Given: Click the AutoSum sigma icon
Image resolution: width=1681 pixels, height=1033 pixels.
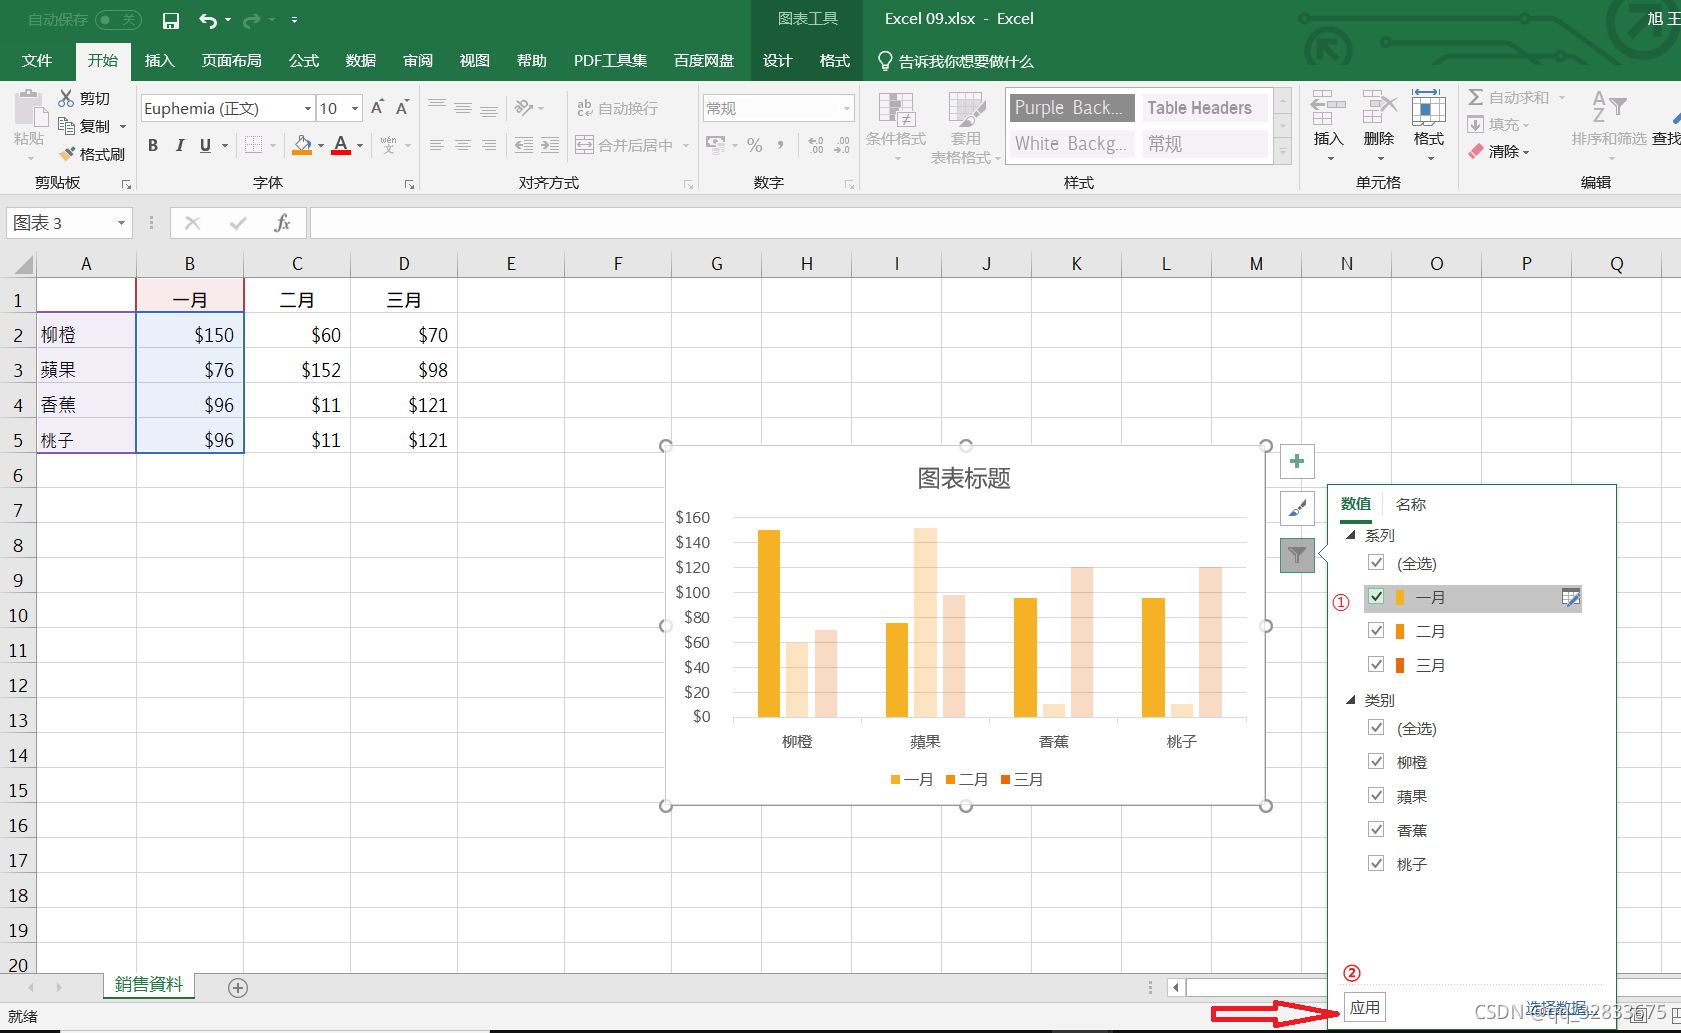Looking at the screenshot, I should coord(1476,97).
